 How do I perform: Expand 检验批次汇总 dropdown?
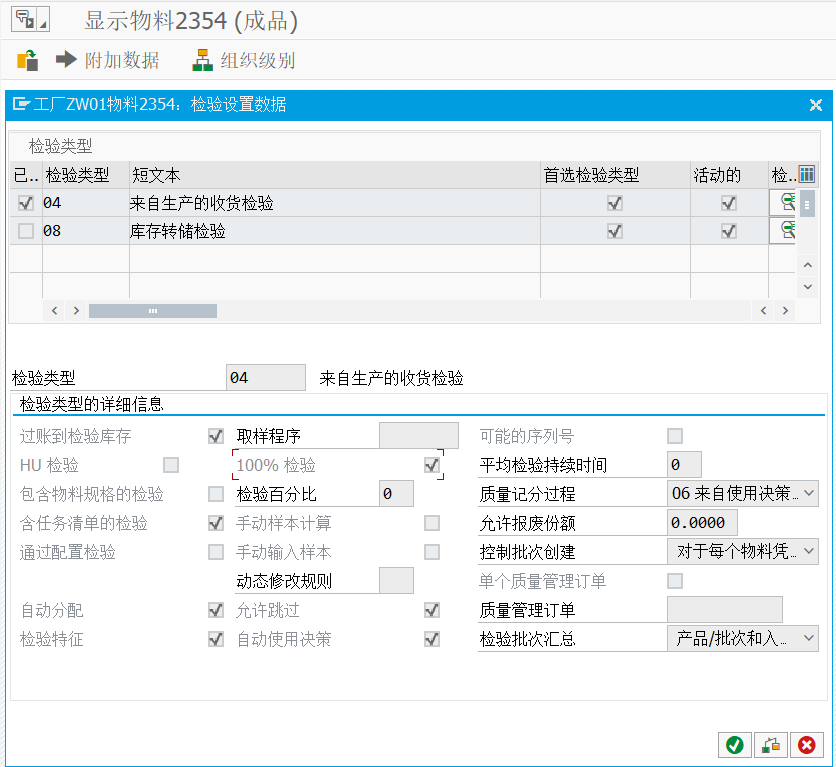tap(808, 638)
